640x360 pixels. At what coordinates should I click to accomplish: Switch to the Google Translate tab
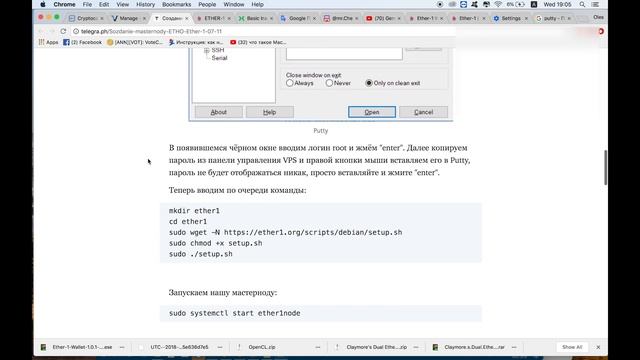(x=298, y=18)
